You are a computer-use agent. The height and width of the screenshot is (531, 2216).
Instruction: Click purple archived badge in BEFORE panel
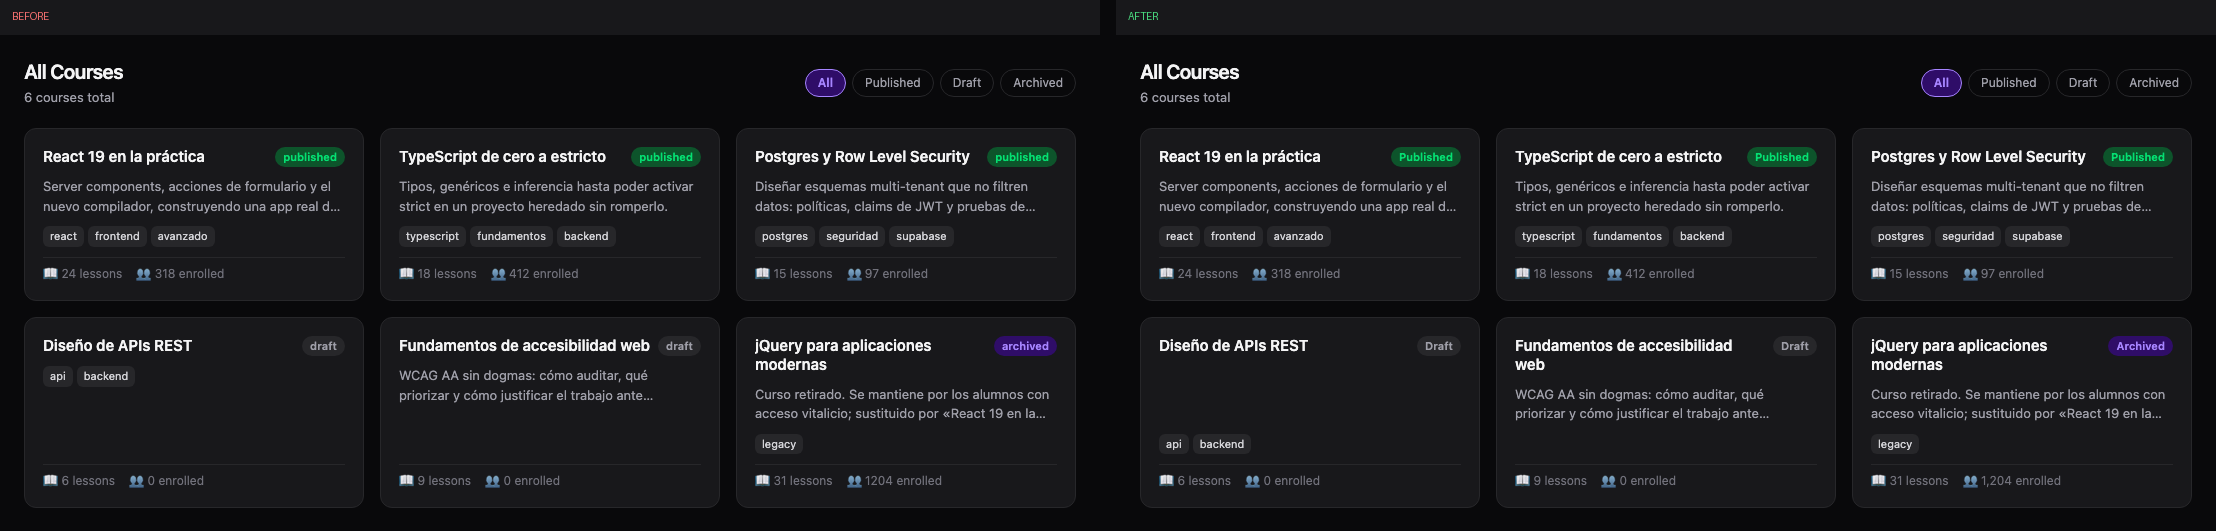1025,346
